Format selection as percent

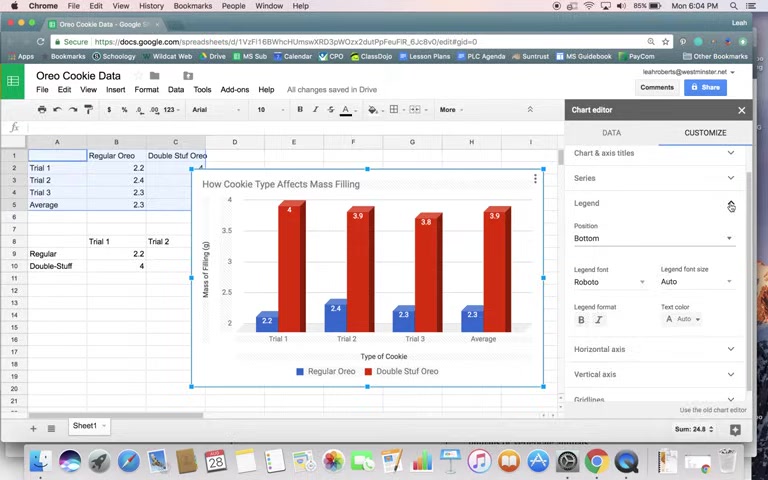click(124, 110)
